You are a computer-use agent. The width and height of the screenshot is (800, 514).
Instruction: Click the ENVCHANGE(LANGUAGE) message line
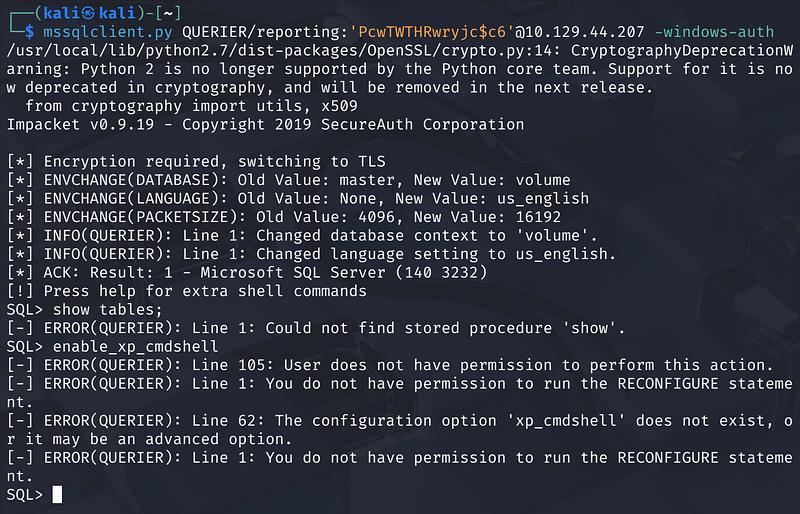pos(297,199)
